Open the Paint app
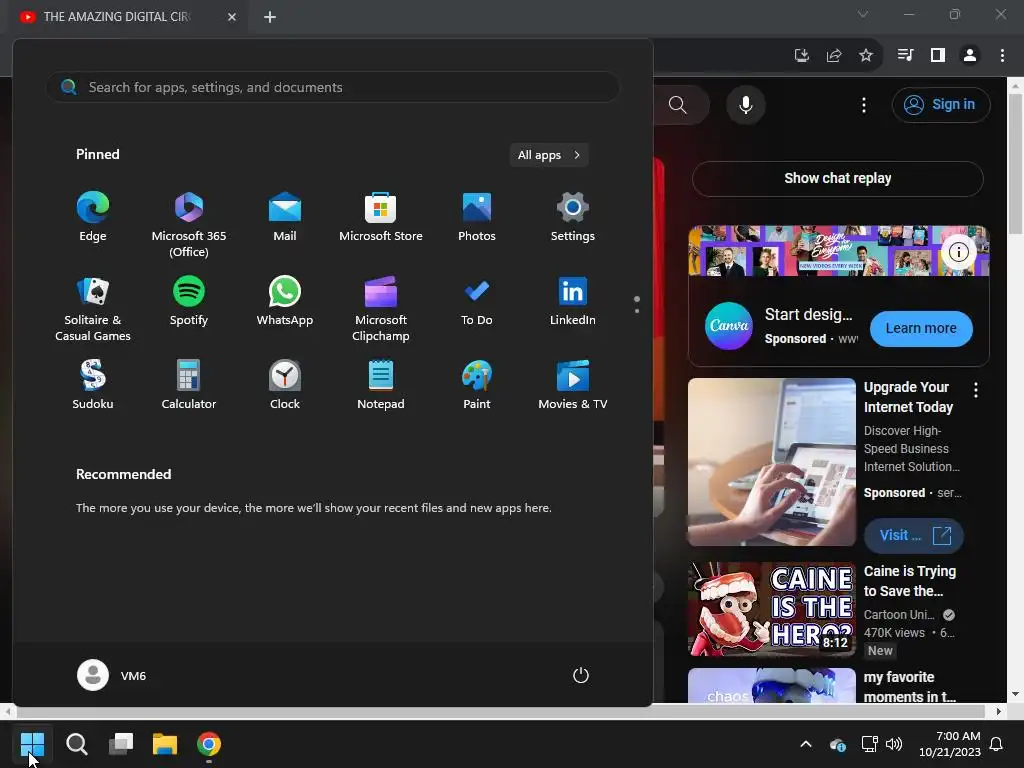The height and width of the screenshot is (768, 1024). click(477, 385)
